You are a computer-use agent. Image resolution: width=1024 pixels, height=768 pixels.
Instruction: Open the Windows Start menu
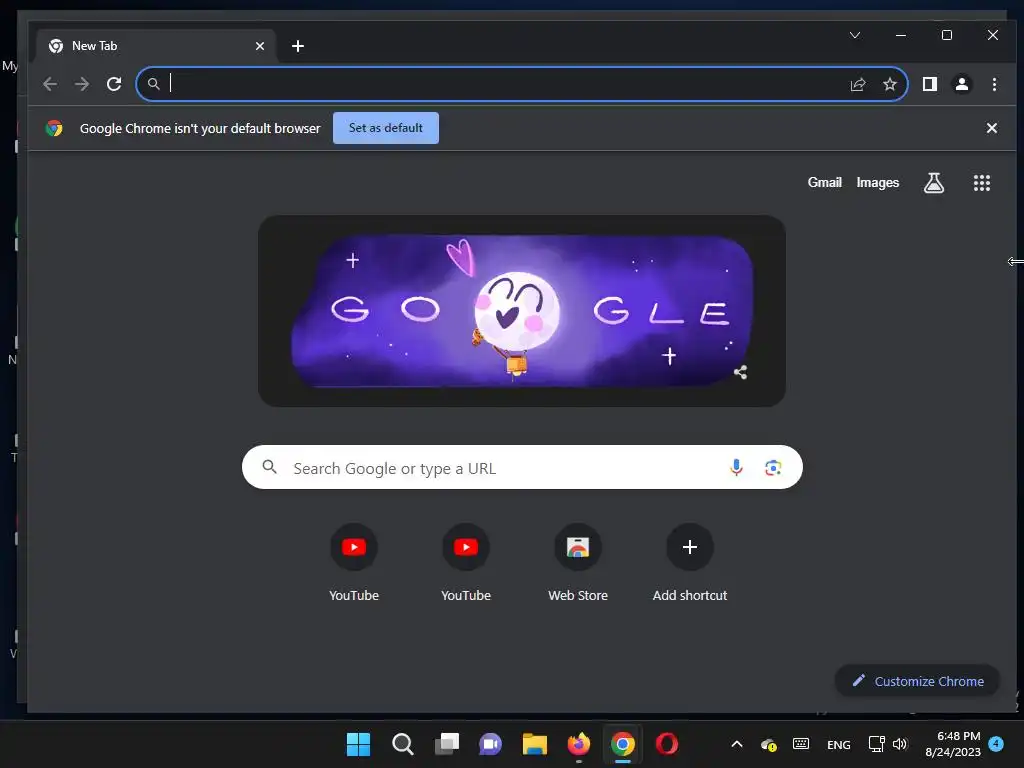coord(358,744)
